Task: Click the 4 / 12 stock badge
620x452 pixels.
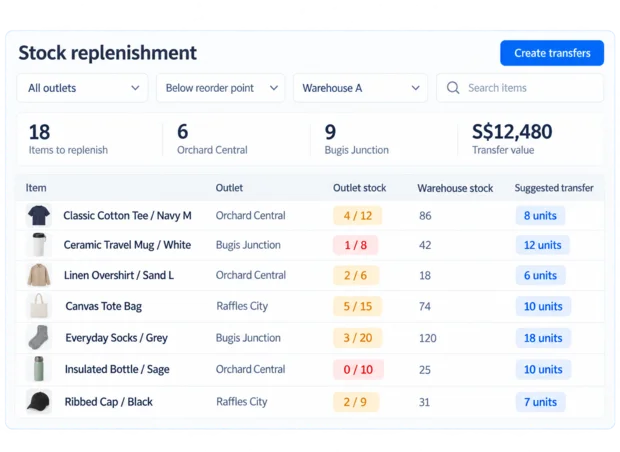Action: (357, 216)
